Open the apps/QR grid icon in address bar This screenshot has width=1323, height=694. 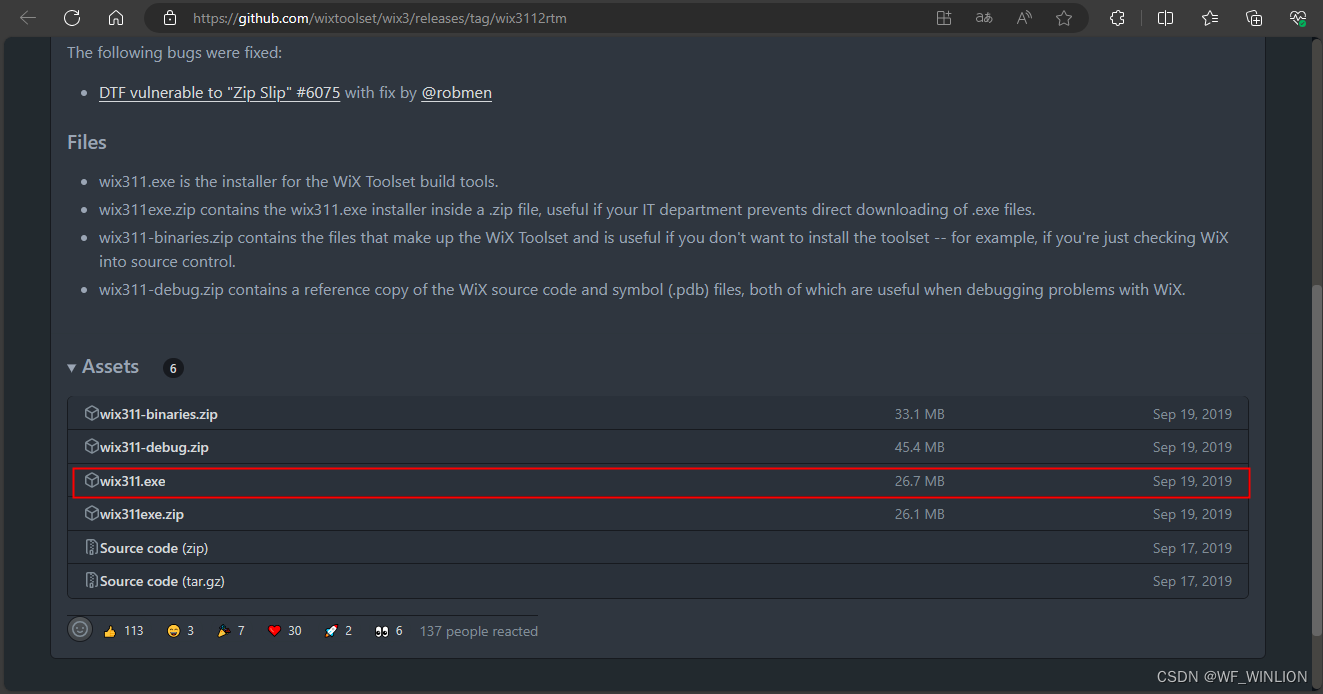(x=944, y=18)
